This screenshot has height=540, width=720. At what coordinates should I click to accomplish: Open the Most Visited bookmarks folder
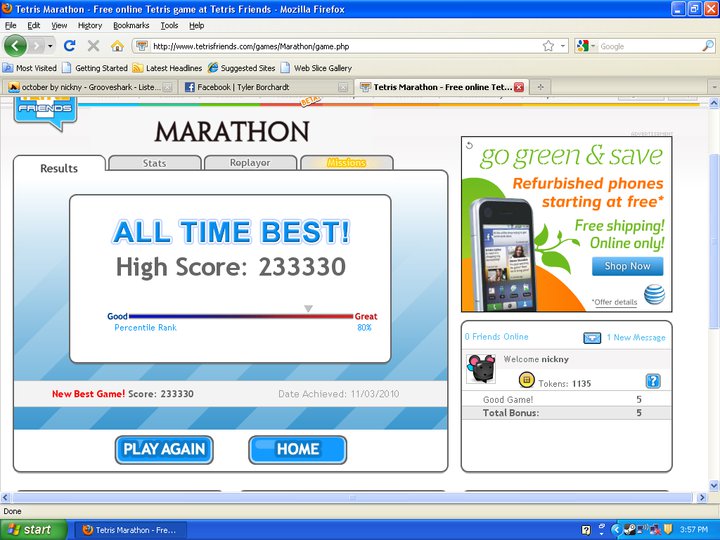pyautogui.click(x=30, y=68)
